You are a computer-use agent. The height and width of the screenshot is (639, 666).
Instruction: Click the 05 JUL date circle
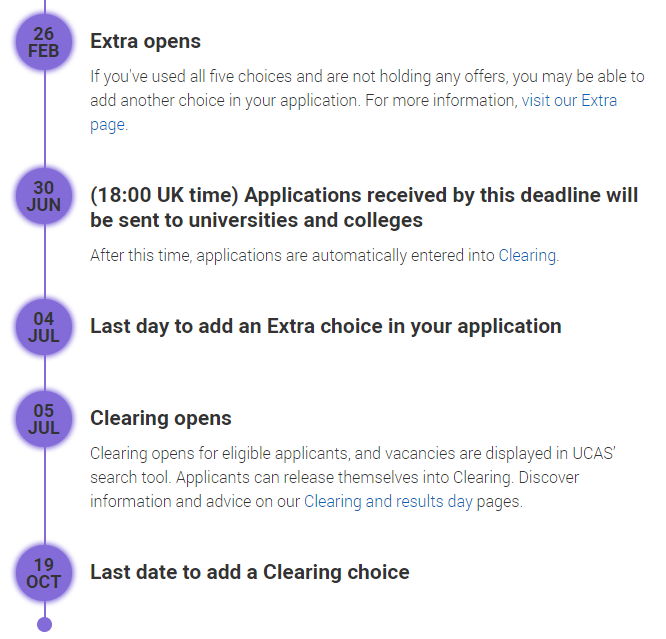(x=44, y=419)
